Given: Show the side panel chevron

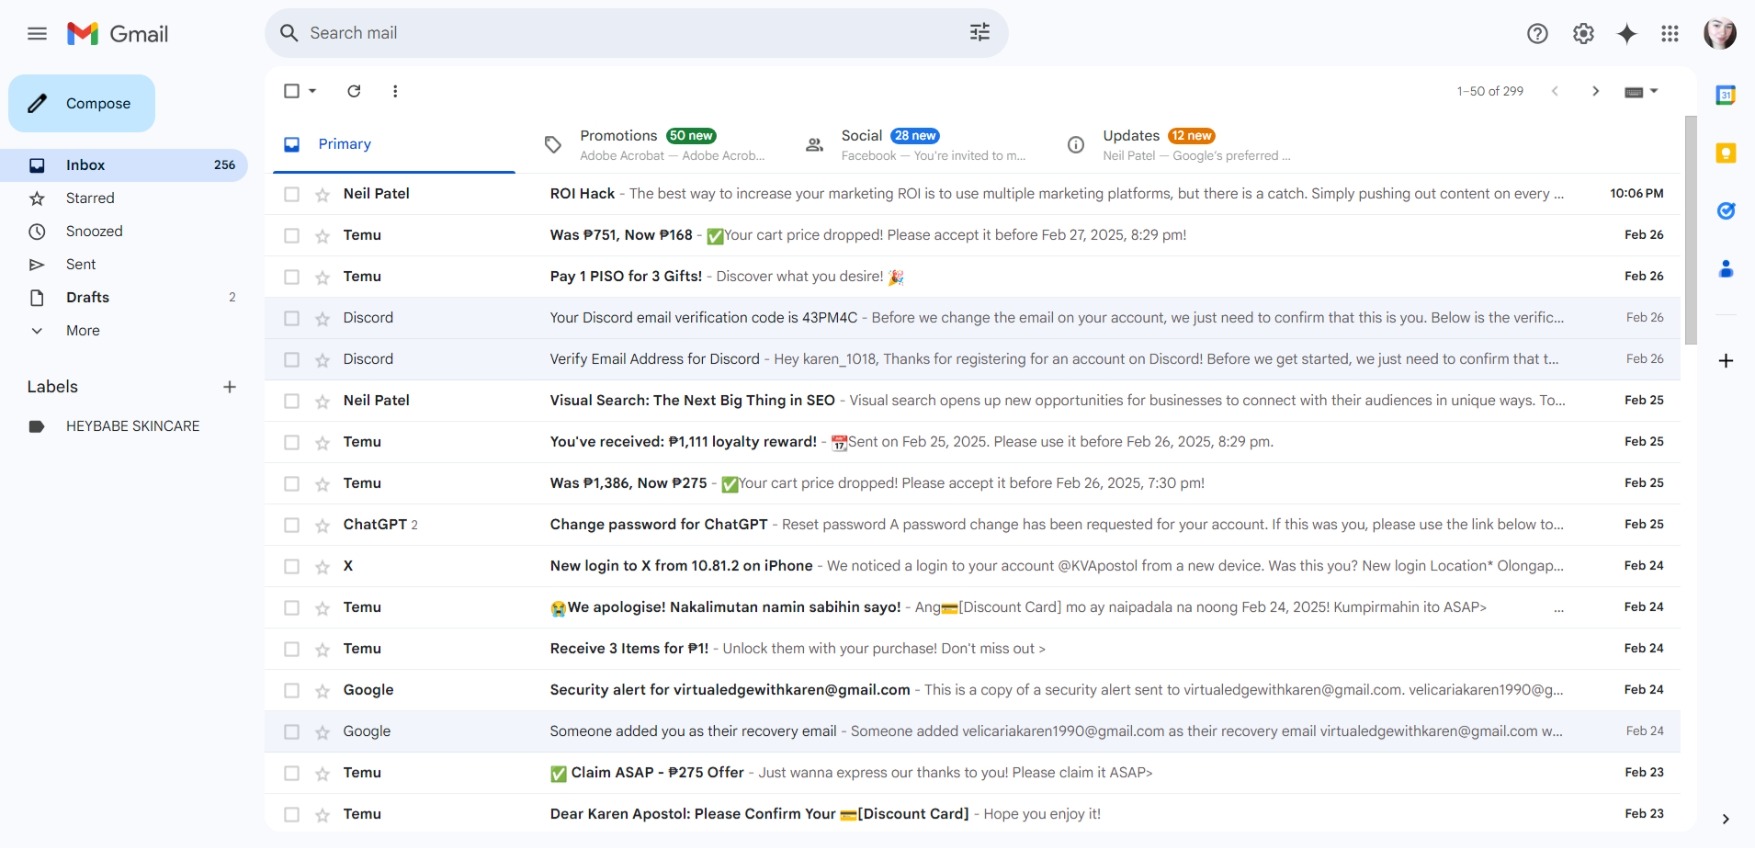Looking at the screenshot, I should (x=1726, y=819).
